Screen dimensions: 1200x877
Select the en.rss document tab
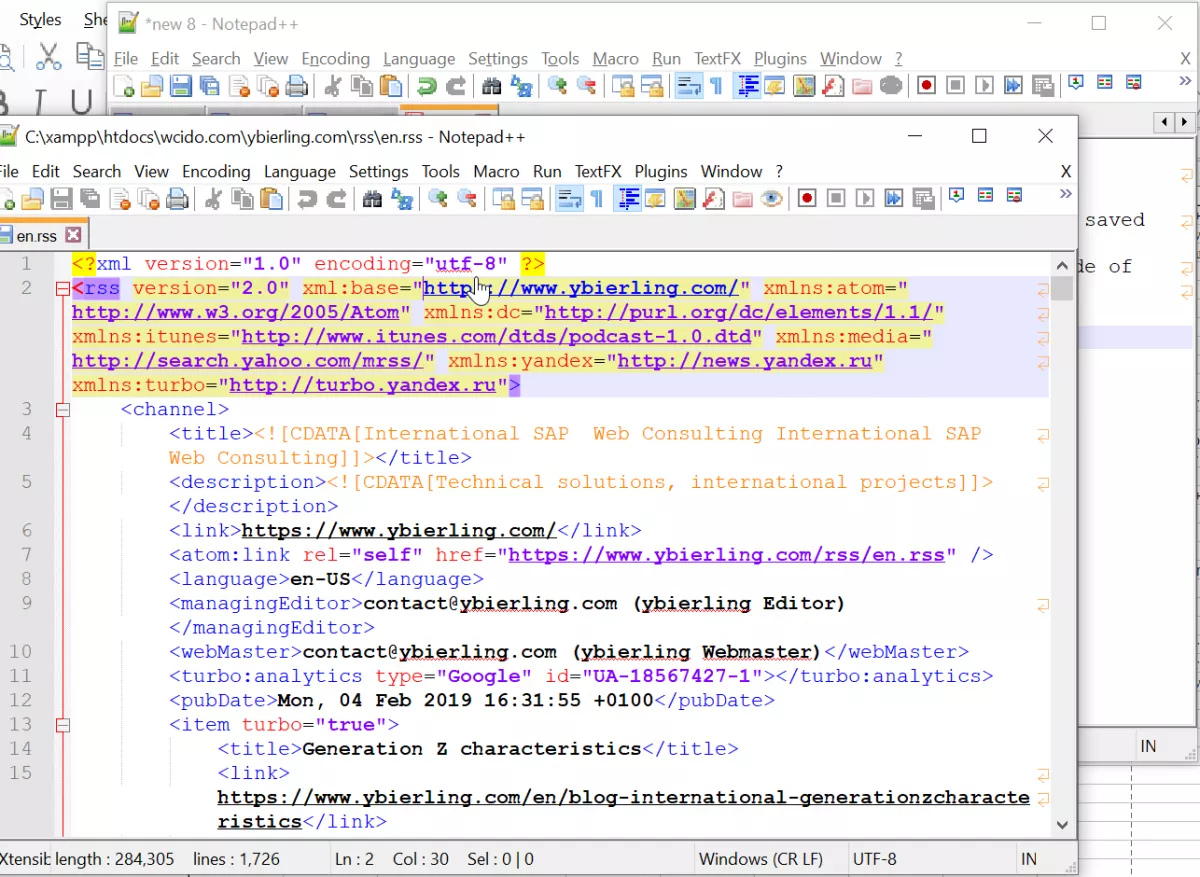point(37,236)
